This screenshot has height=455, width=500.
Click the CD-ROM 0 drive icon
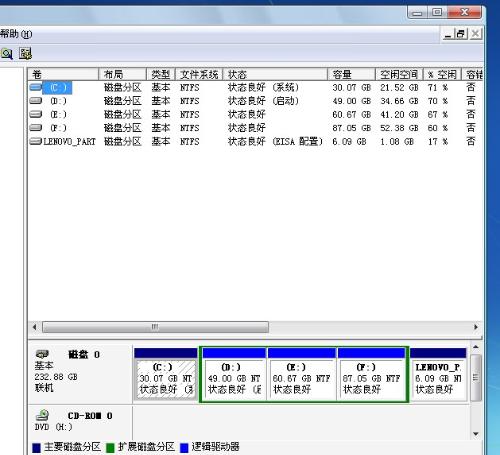42,415
